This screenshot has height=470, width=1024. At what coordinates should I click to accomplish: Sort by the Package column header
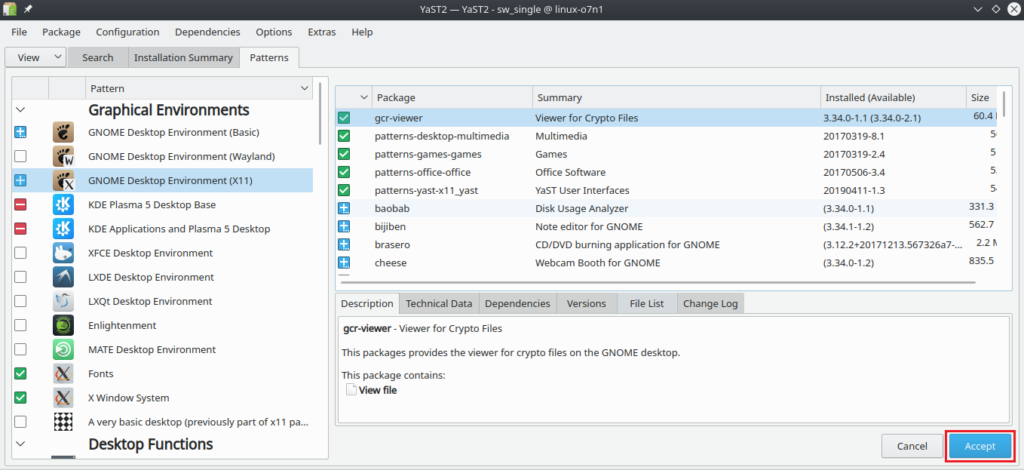pyautogui.click(x=452, y=97)
